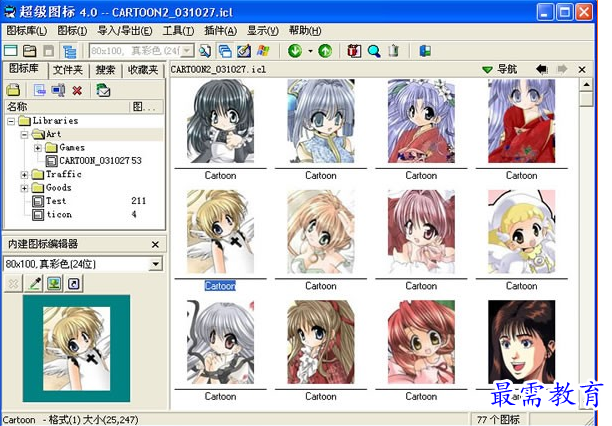Open the 插件(A) menu

[221, 30]
